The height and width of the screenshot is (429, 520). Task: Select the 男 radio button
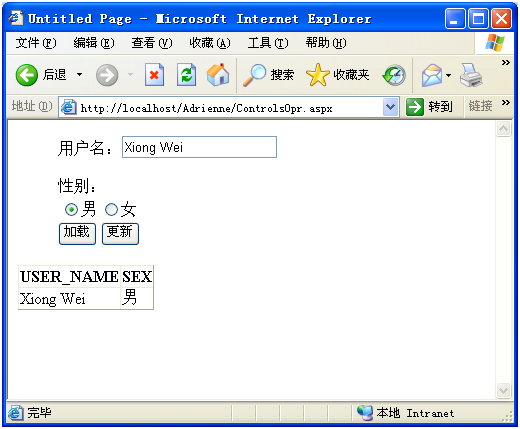(x=71, y=210)
